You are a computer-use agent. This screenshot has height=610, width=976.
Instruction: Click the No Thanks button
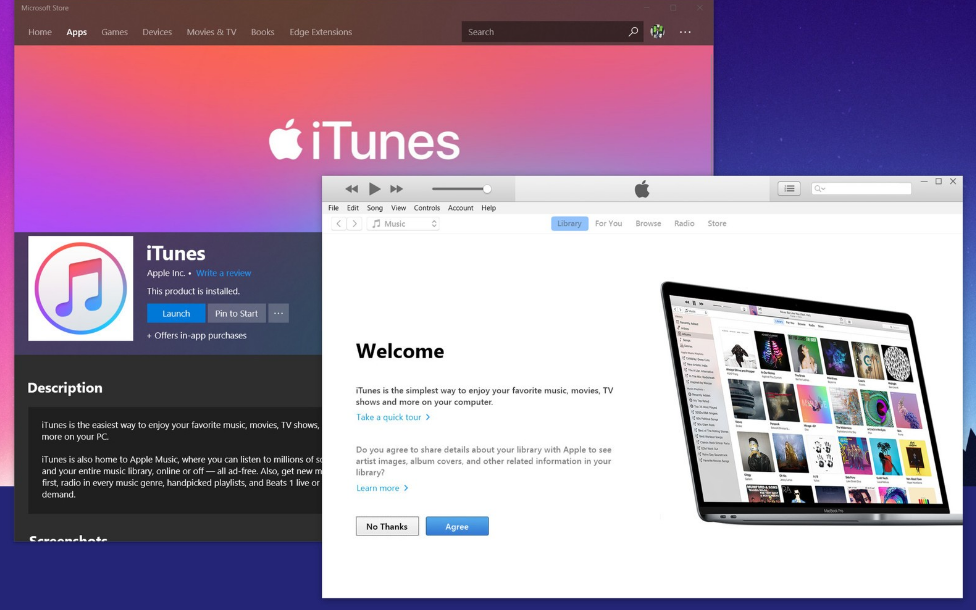387,526
